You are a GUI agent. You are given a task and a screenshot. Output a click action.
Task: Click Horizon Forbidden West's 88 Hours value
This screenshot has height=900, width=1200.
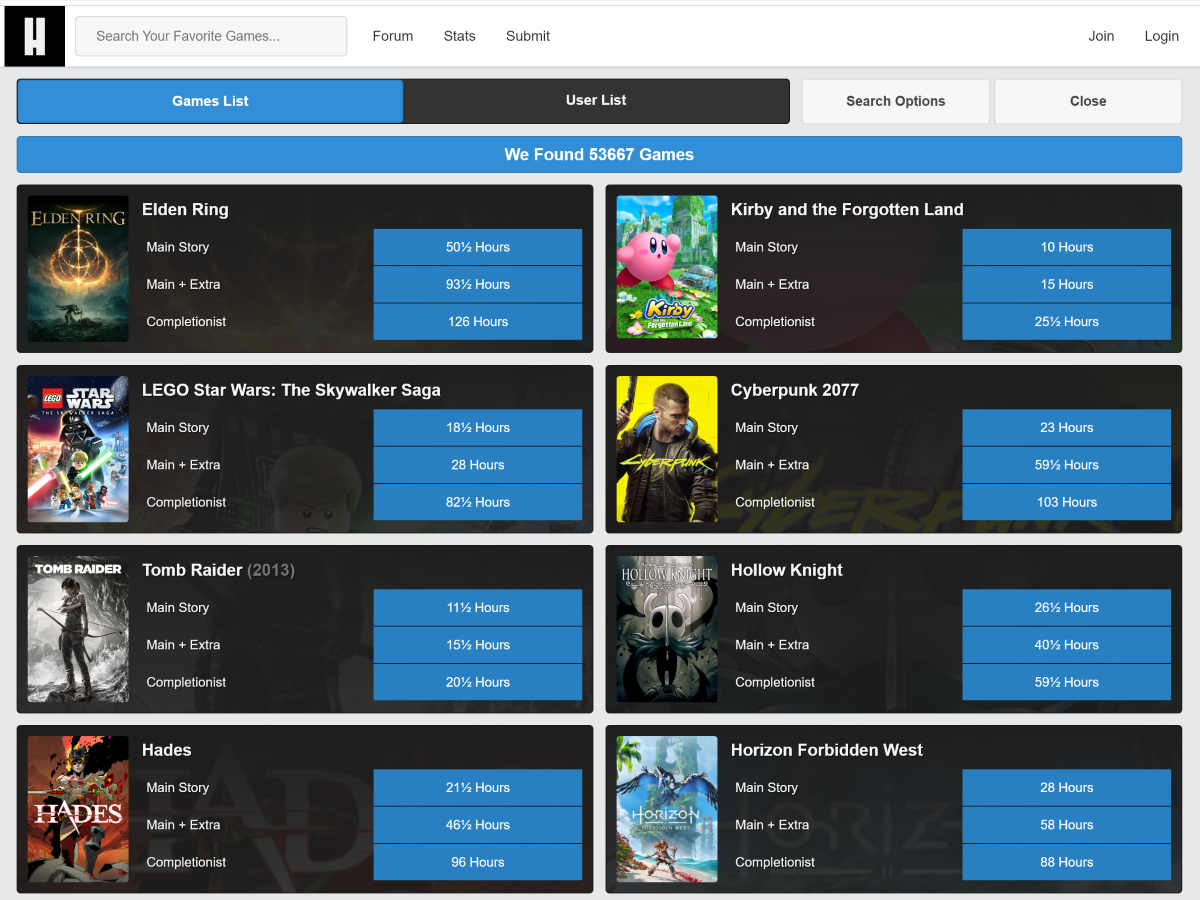click(1067, 862)
